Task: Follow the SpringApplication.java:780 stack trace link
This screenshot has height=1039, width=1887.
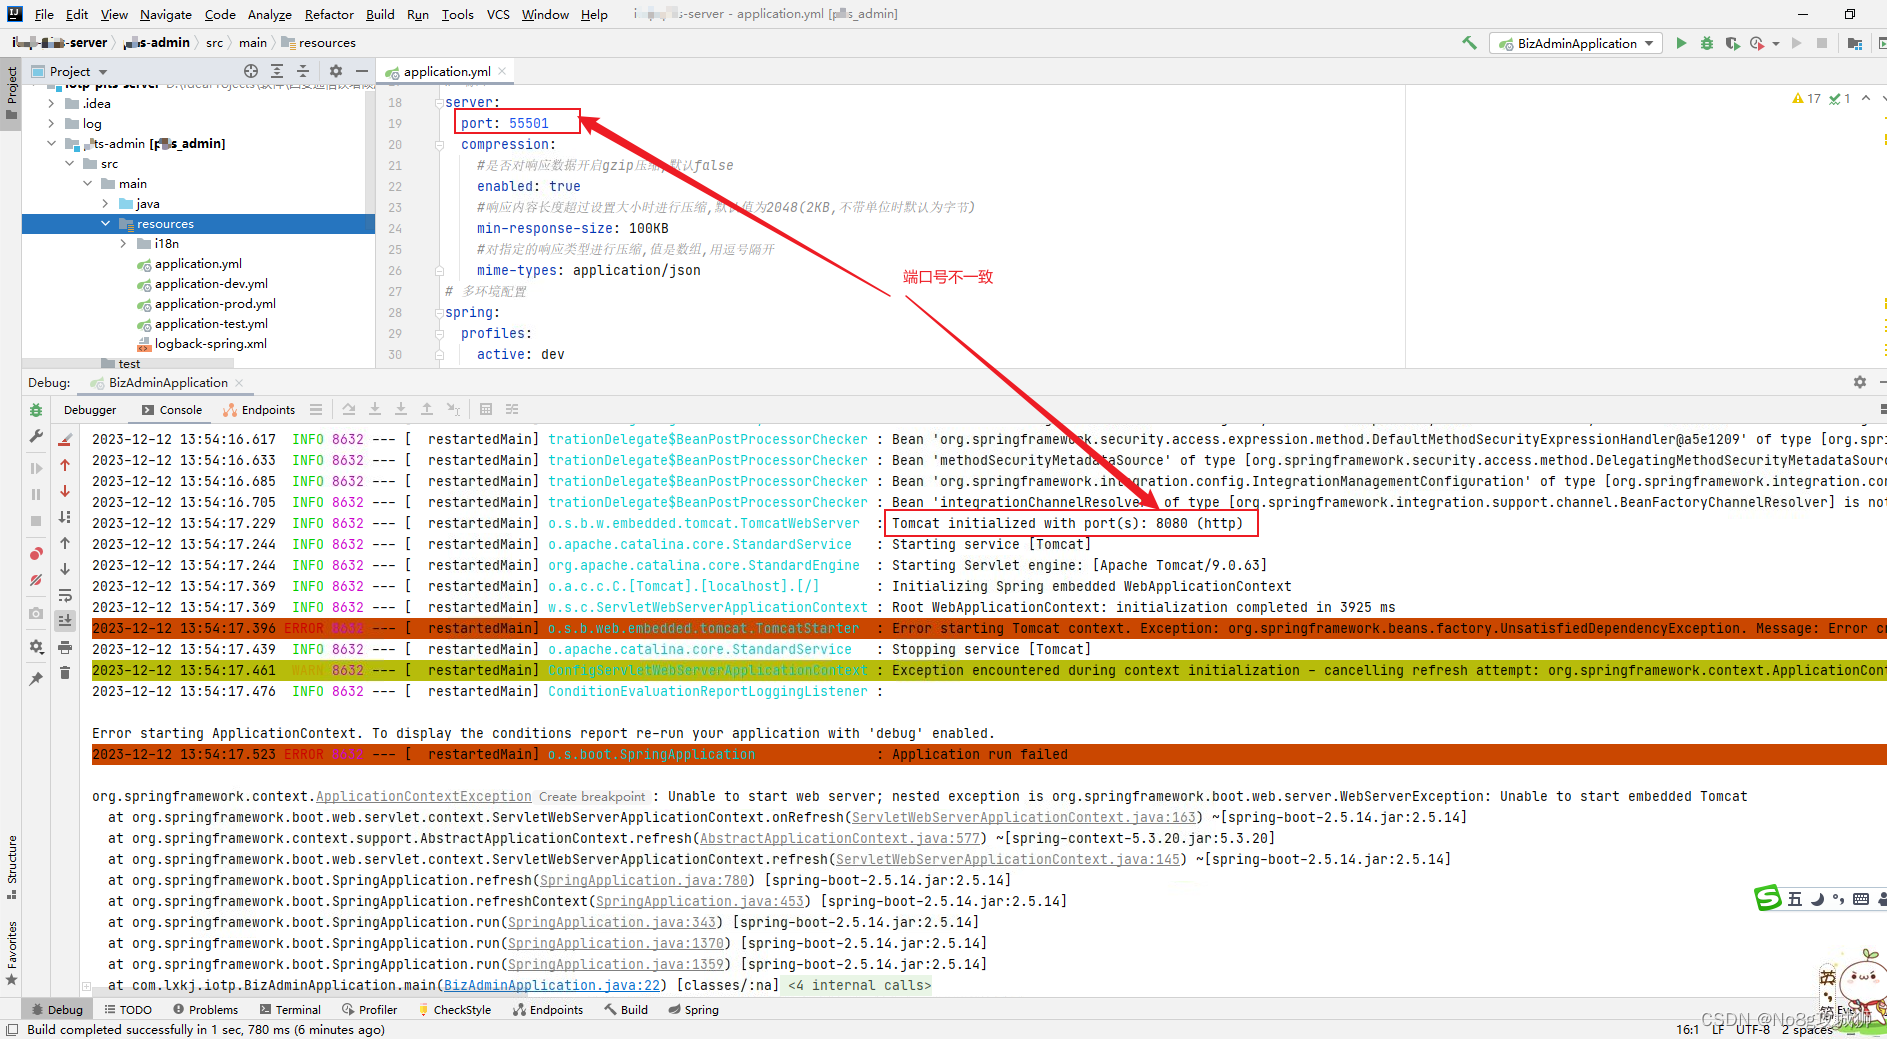Action: coord(644,880)
